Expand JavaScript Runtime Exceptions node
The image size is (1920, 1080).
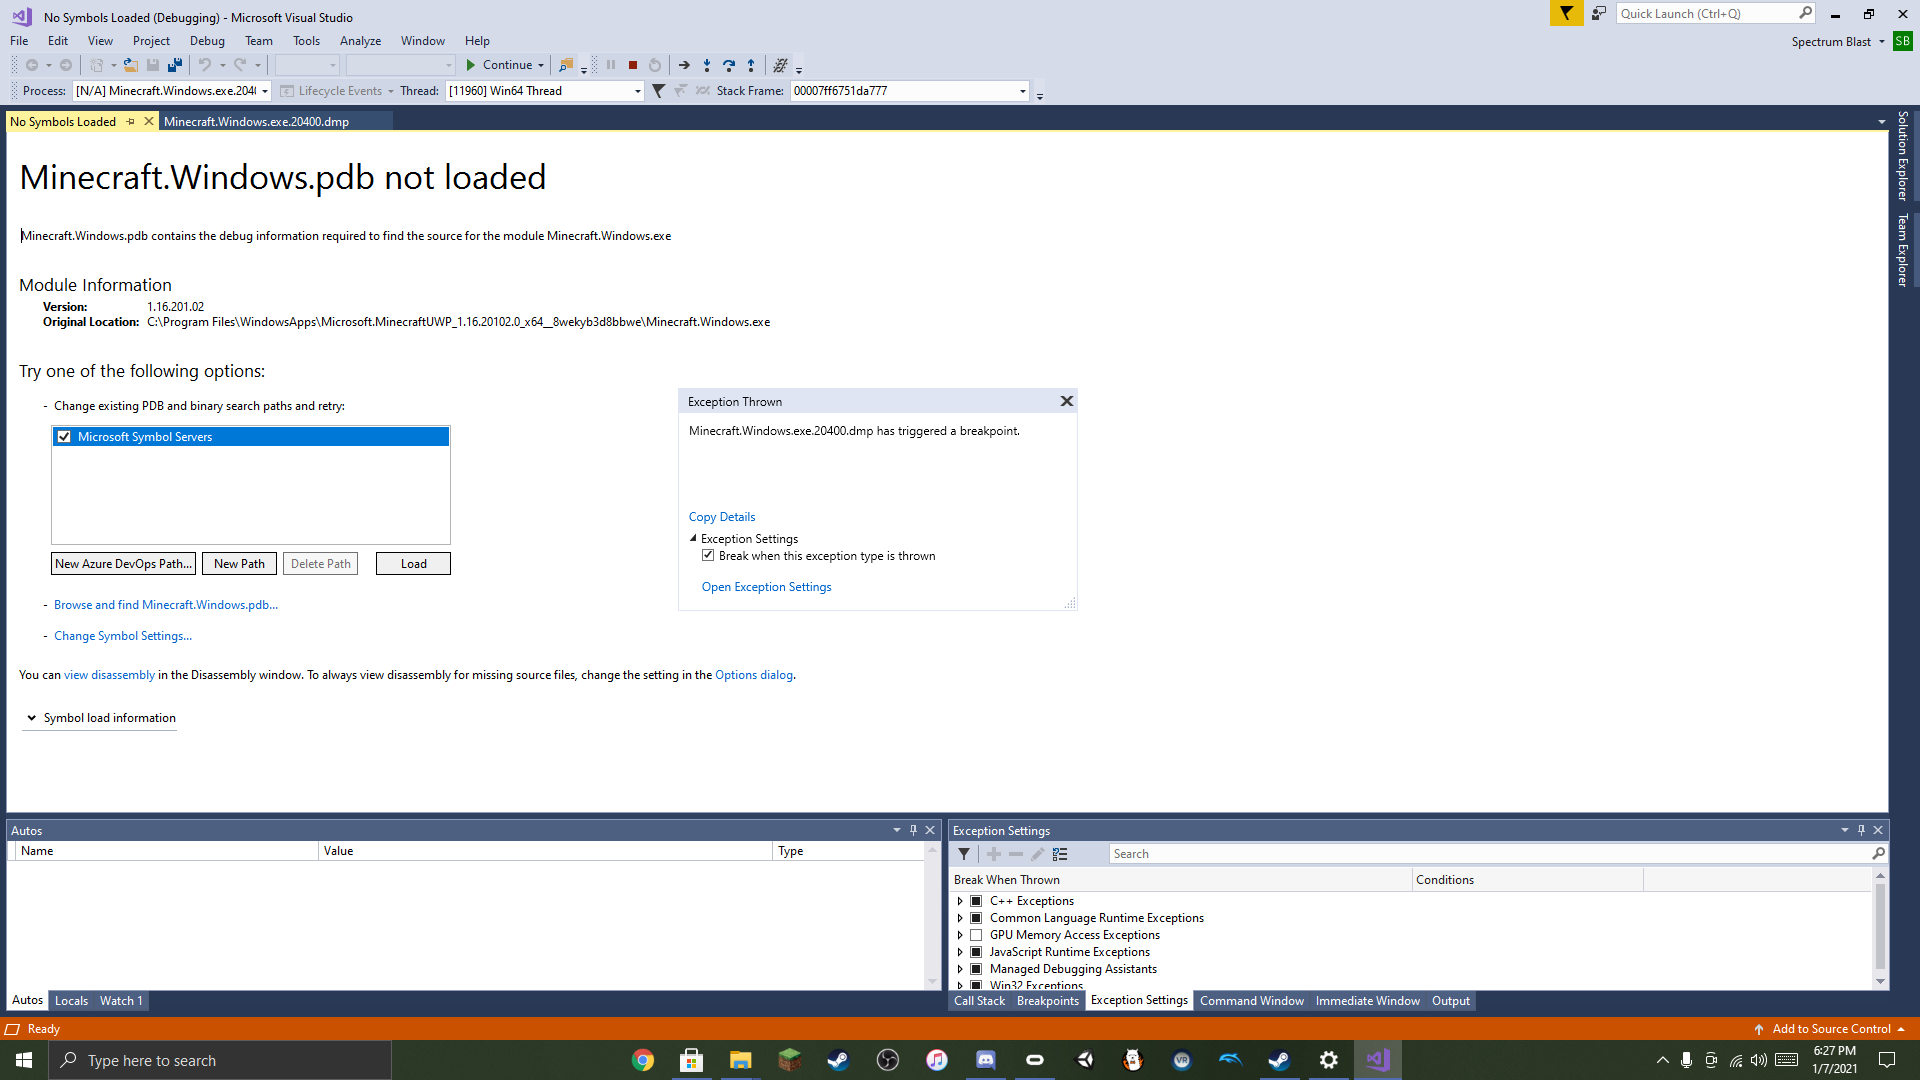coord(960,952)
